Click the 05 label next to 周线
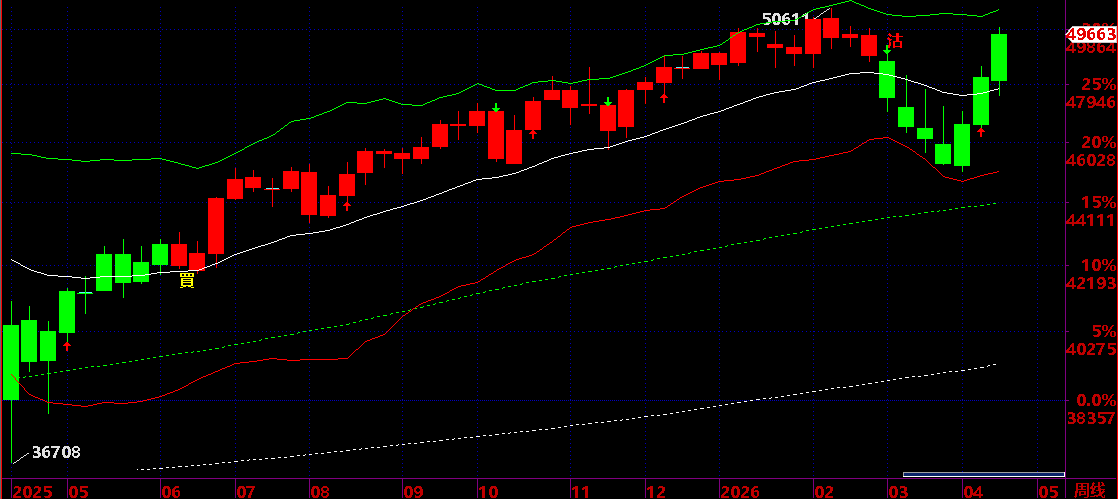The width and height of the screenshot is (1118, 499). [x=1047, y=491]
